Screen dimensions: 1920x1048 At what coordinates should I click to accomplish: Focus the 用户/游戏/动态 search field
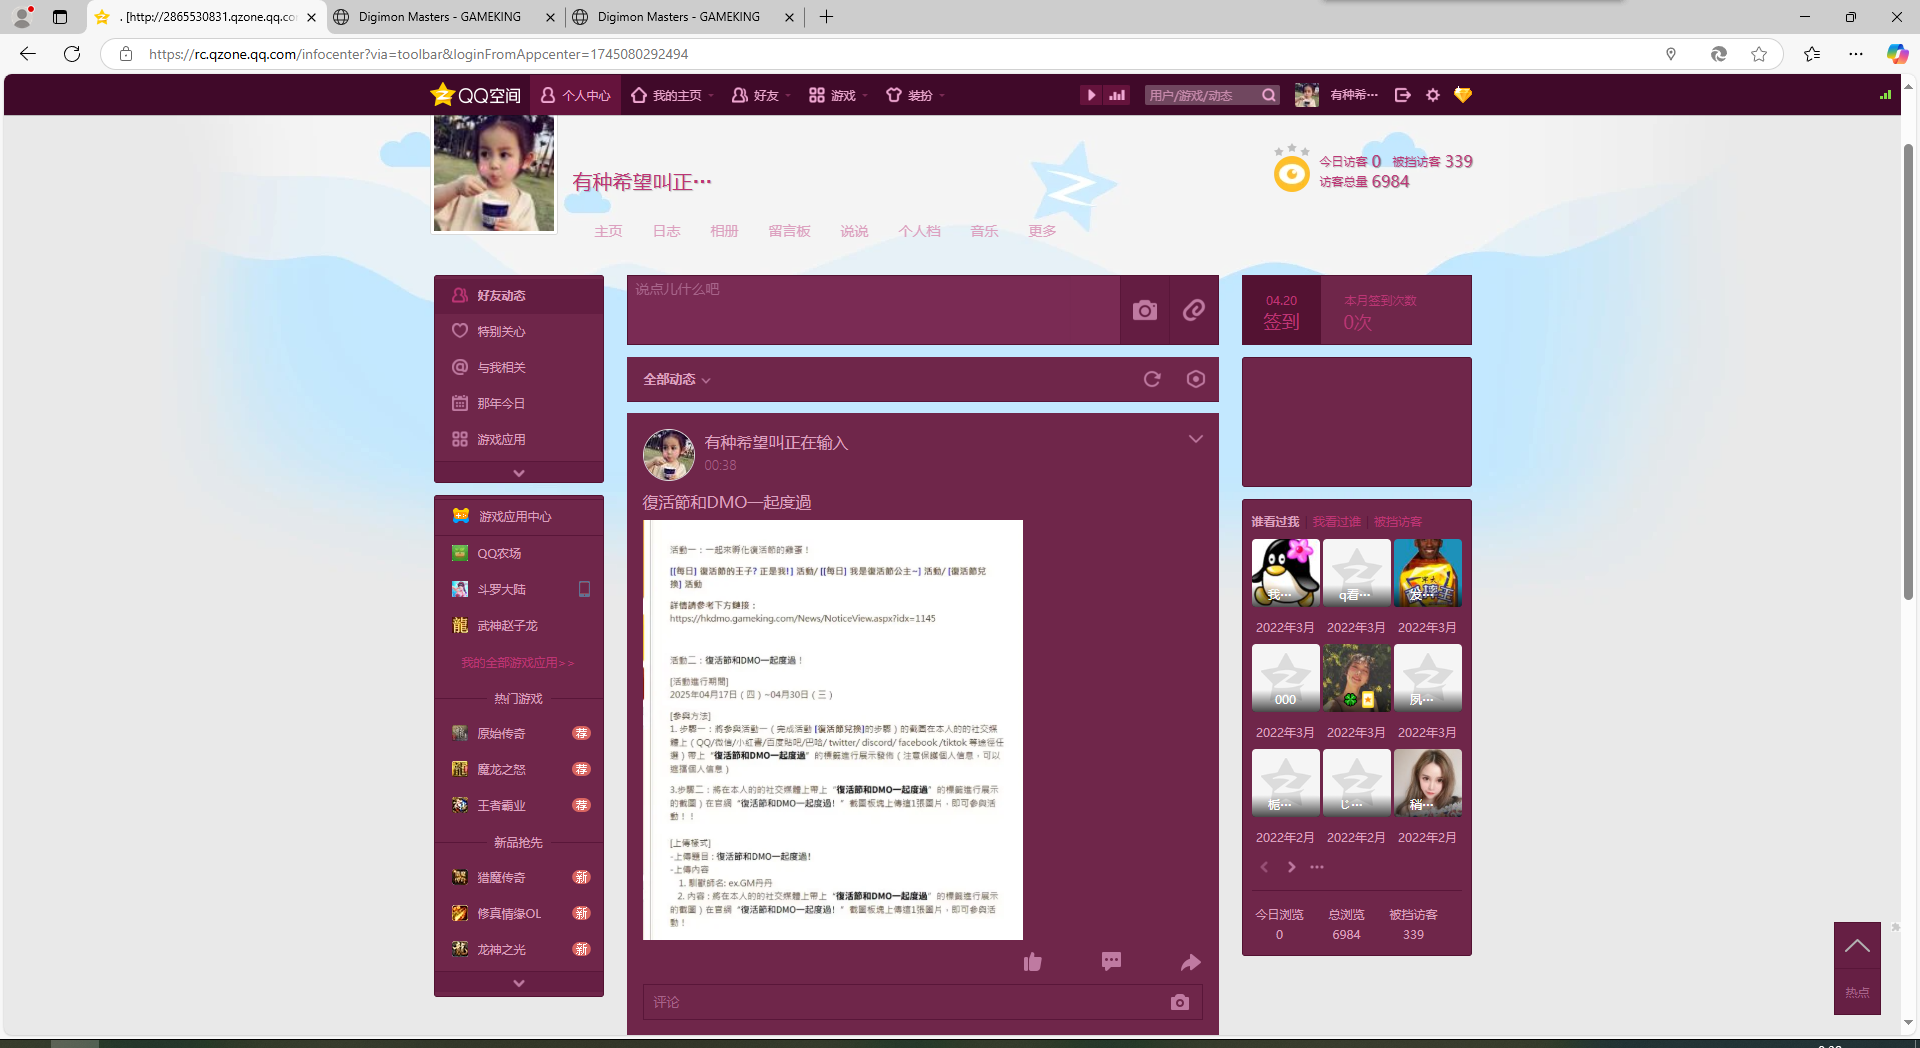coord(1201,95)
